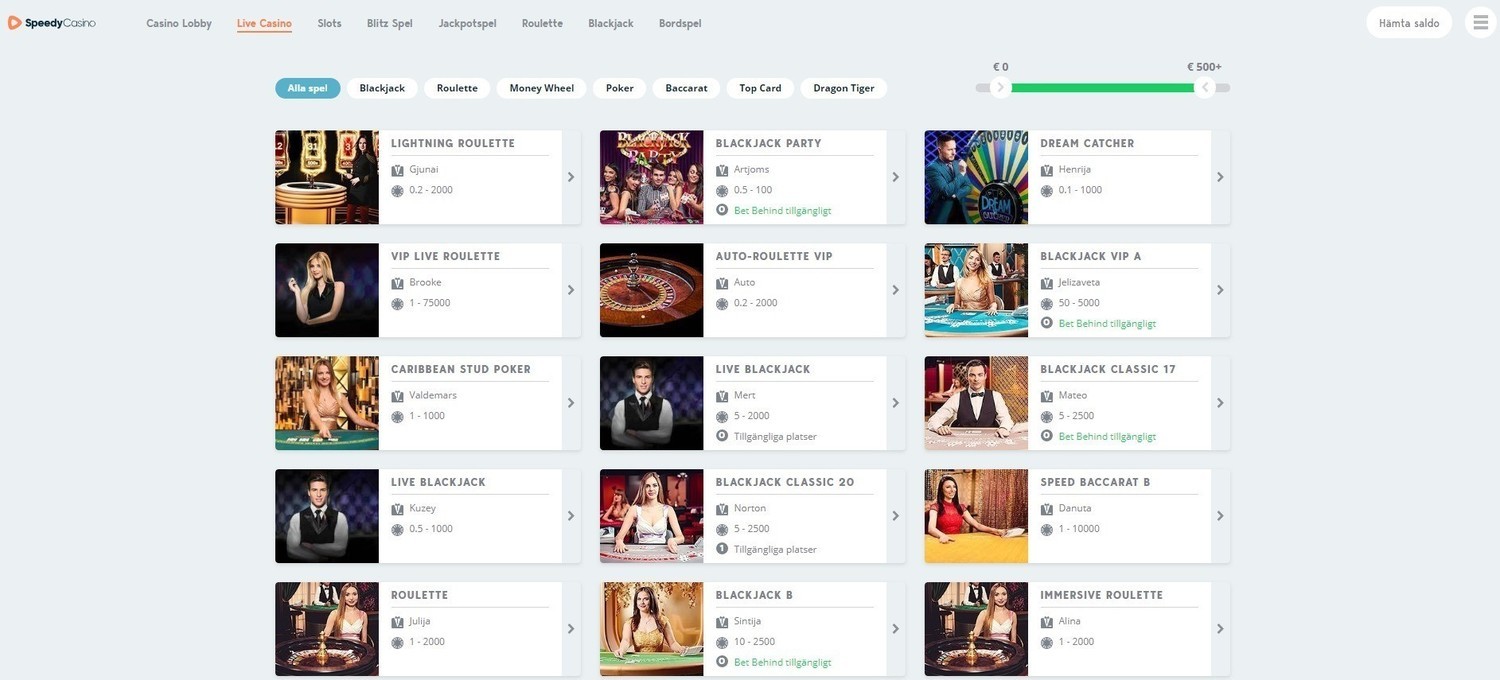Click the SpeedyCasino logo
This screenshot has width=1500, height=680.
pyautogui.click(x=52, y=22)
